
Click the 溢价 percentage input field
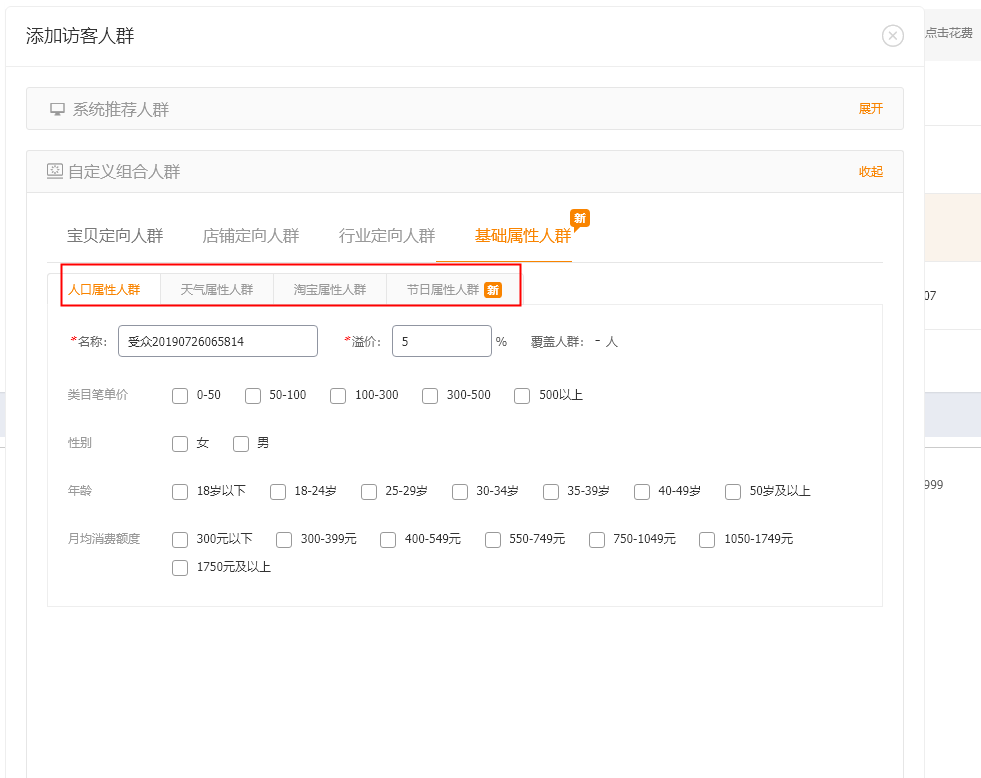coord(441,341)
